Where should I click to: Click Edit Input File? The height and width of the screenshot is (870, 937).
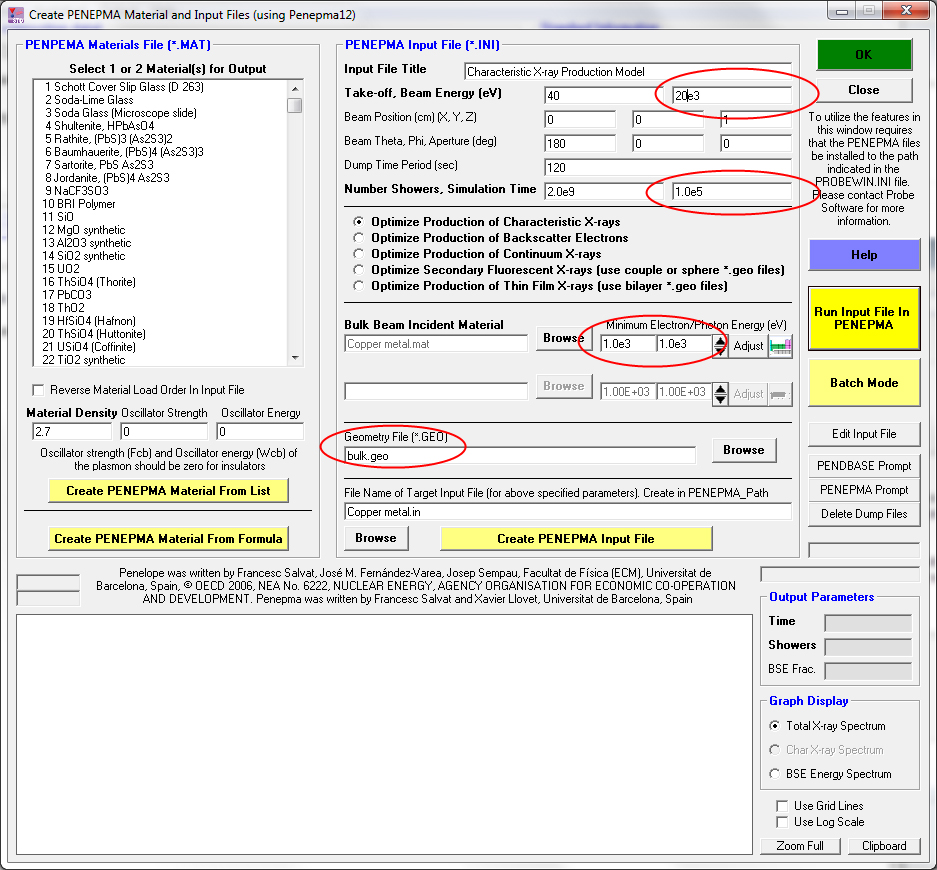864,434
